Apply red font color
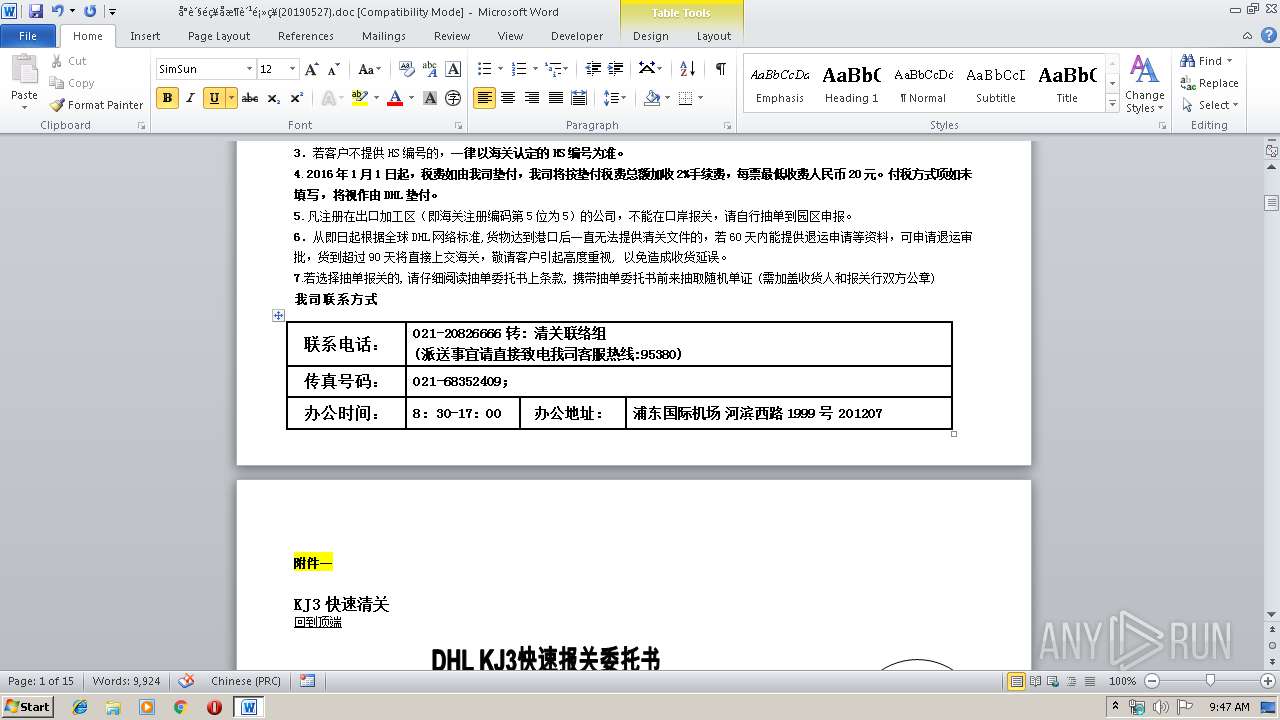This screenshot has height=720, width=1280. tap(394, 98)
